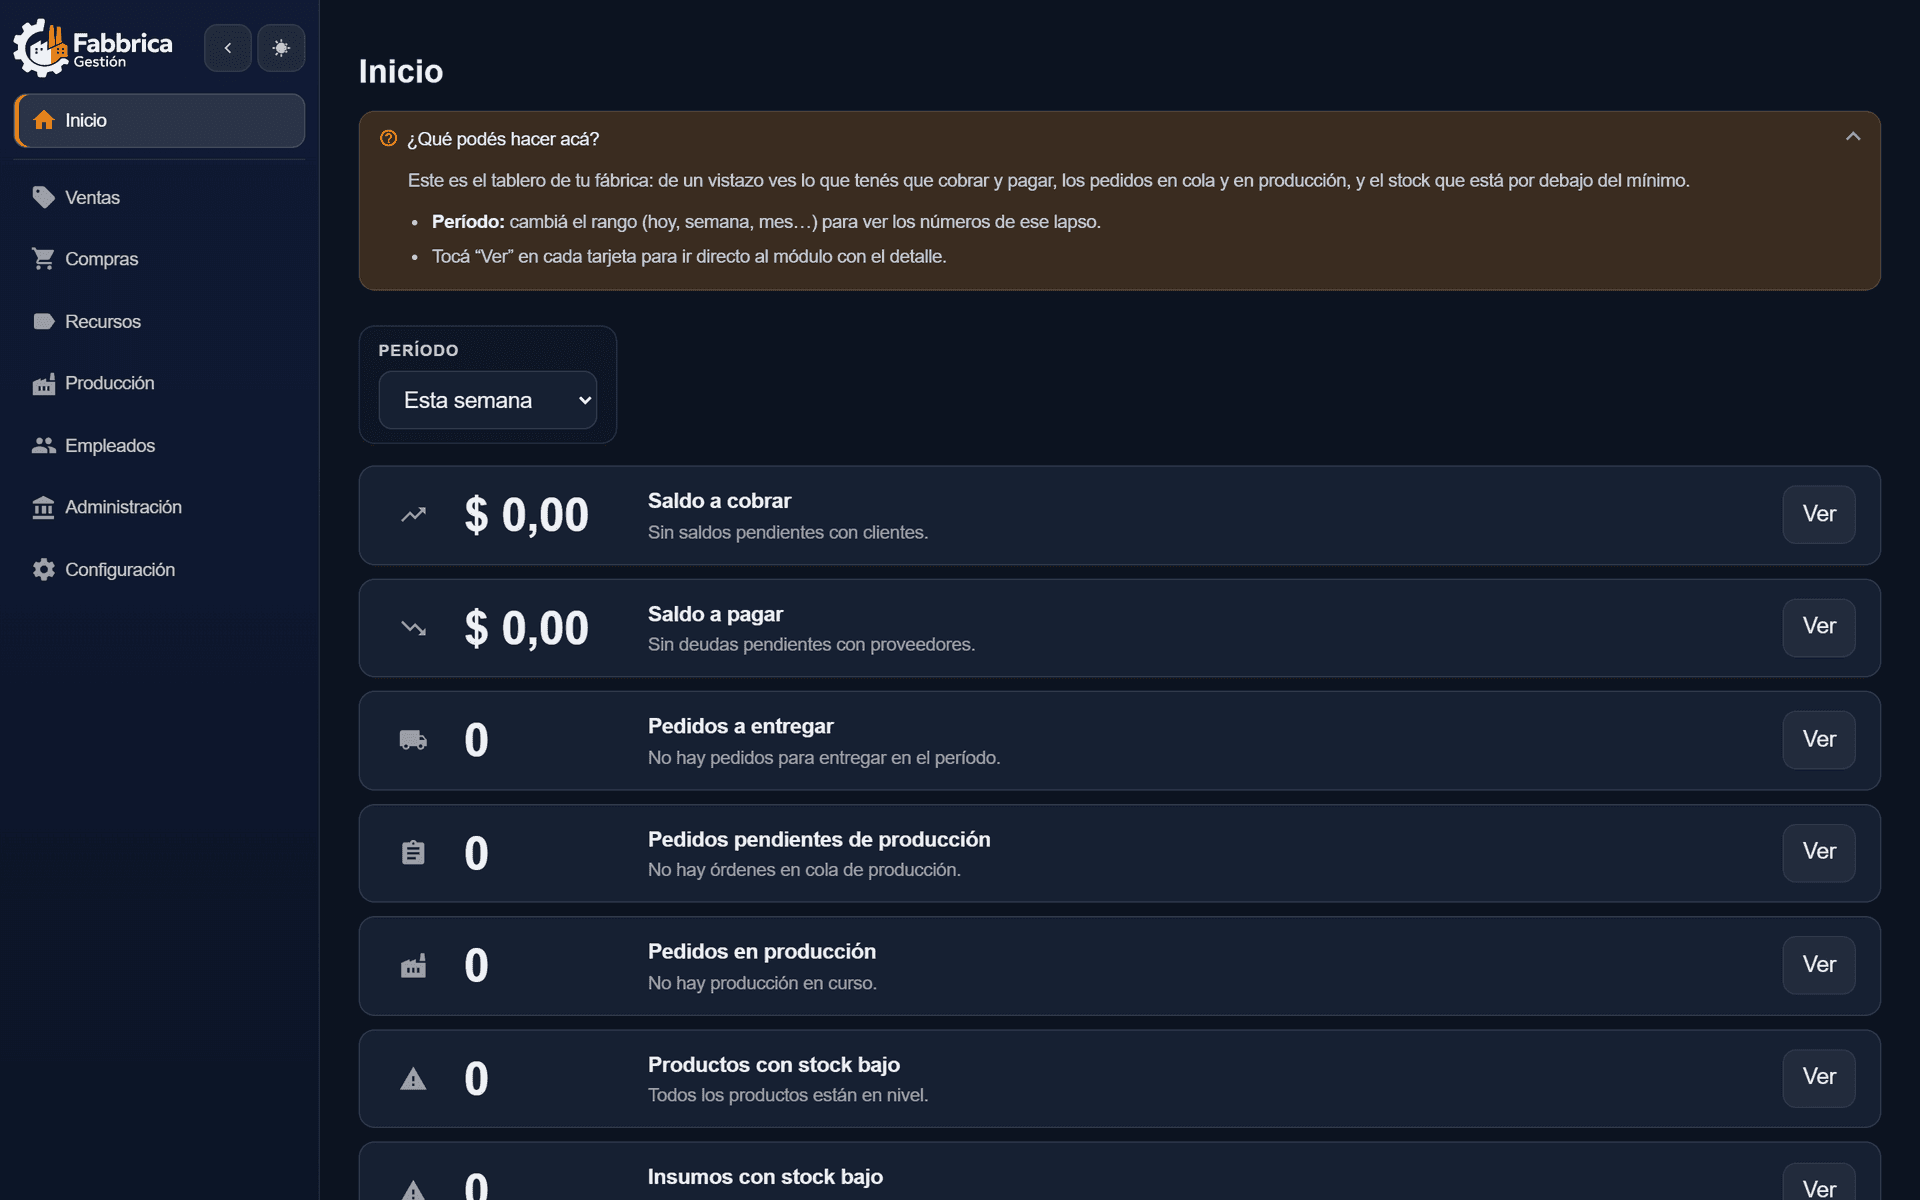
Task: Click the Configuración gear icon
Action: (x=43, y=569)
